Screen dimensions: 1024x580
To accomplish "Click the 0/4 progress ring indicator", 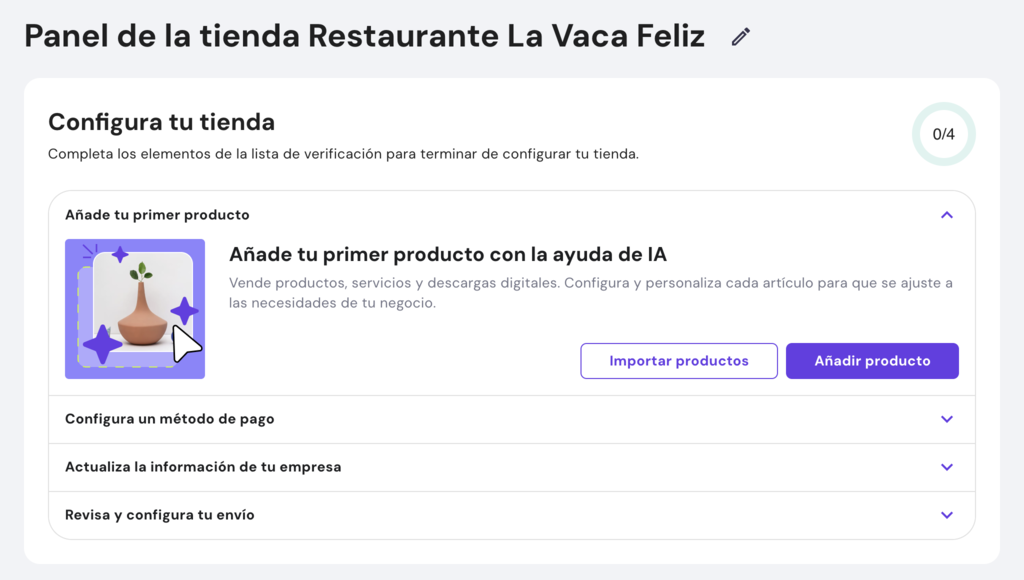I will 943,133.
